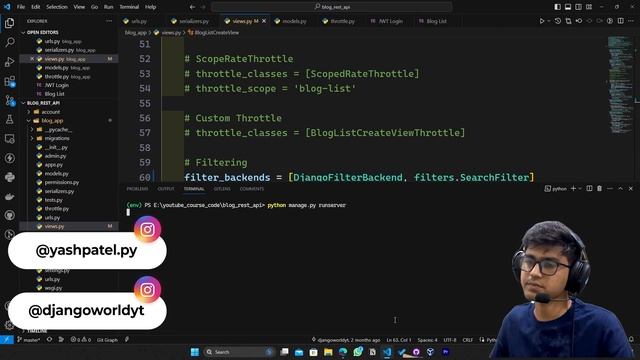Screen dimensions: 640x360
Task: Switch to the Problems panel tab
Action: [x=137, y=189]
